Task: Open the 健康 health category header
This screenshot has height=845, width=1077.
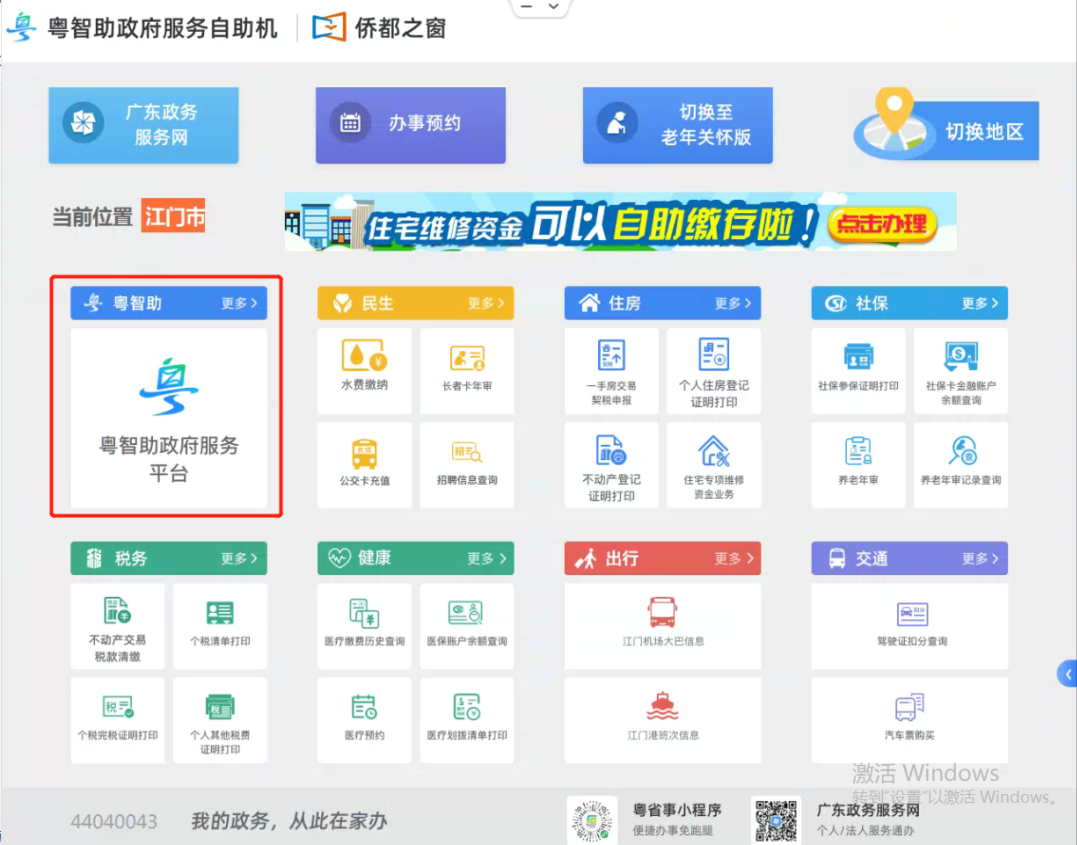Action: (414, 558)
